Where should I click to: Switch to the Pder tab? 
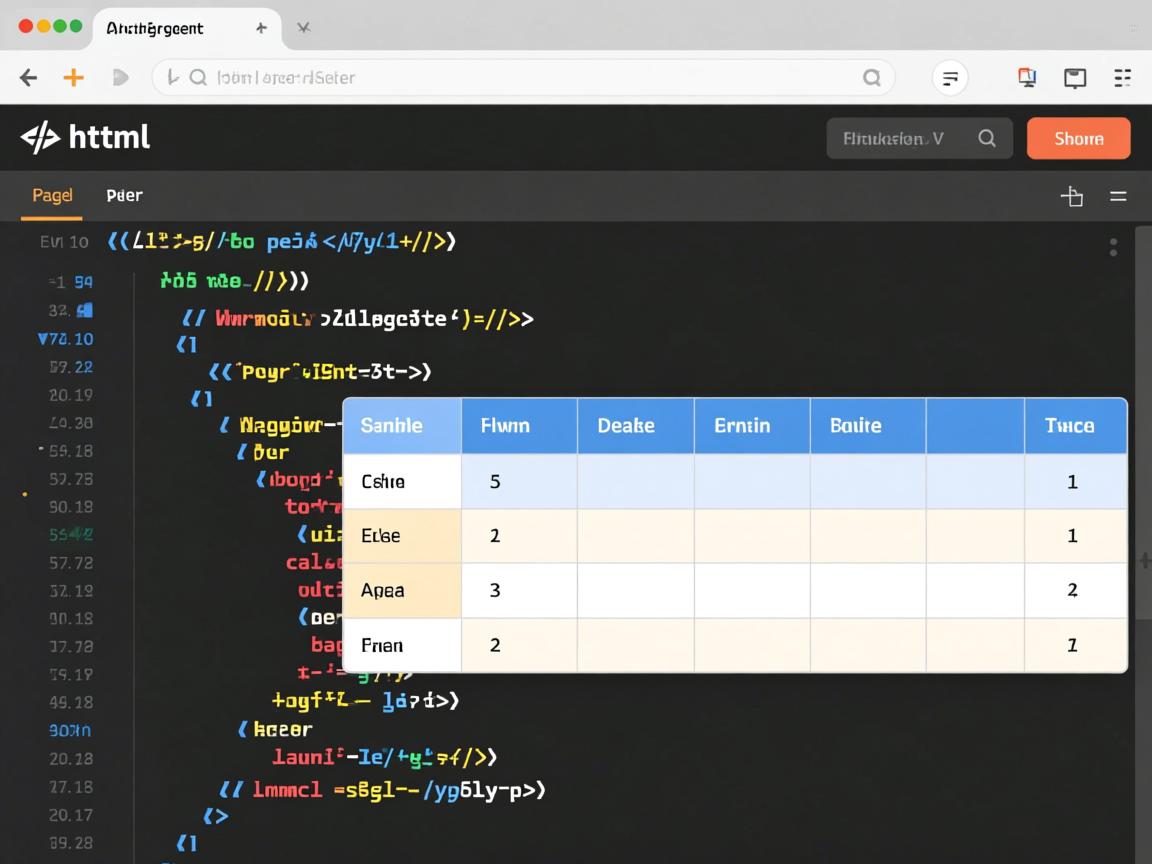pyautogui.click(x=124, y=196)
